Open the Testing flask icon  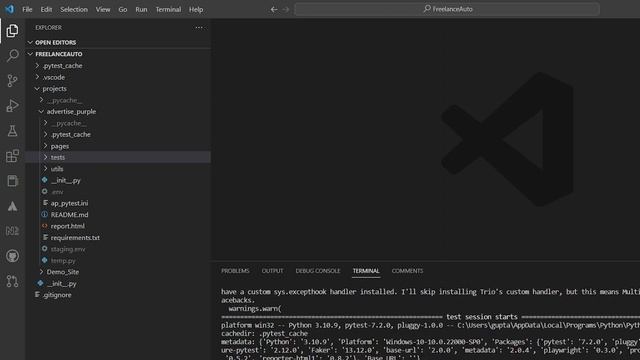tap(12, 131)
